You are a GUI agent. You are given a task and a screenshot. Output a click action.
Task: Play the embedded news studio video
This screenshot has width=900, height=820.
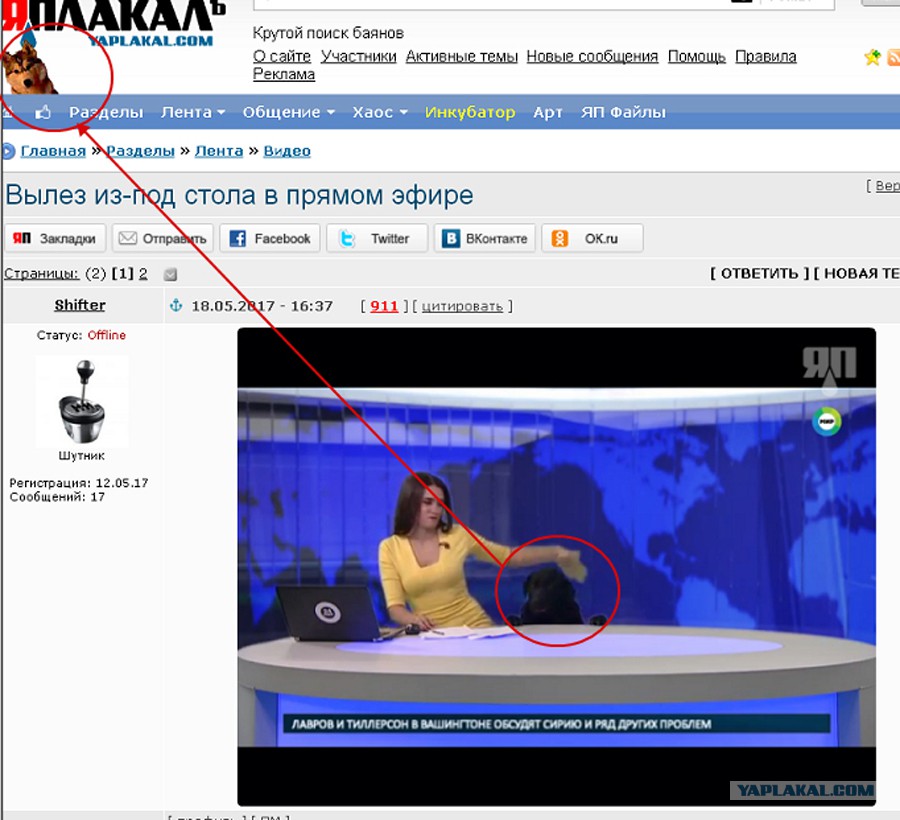pos(556,567)
